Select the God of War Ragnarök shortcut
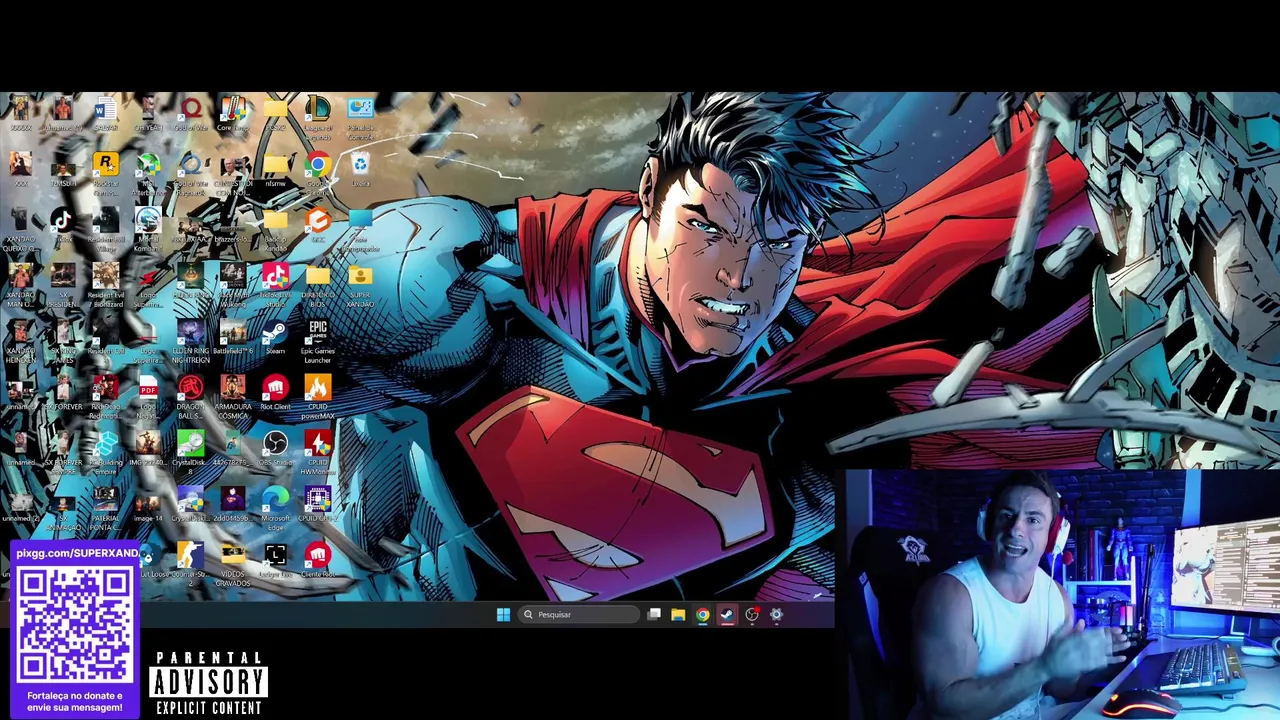 click(191, 174)
